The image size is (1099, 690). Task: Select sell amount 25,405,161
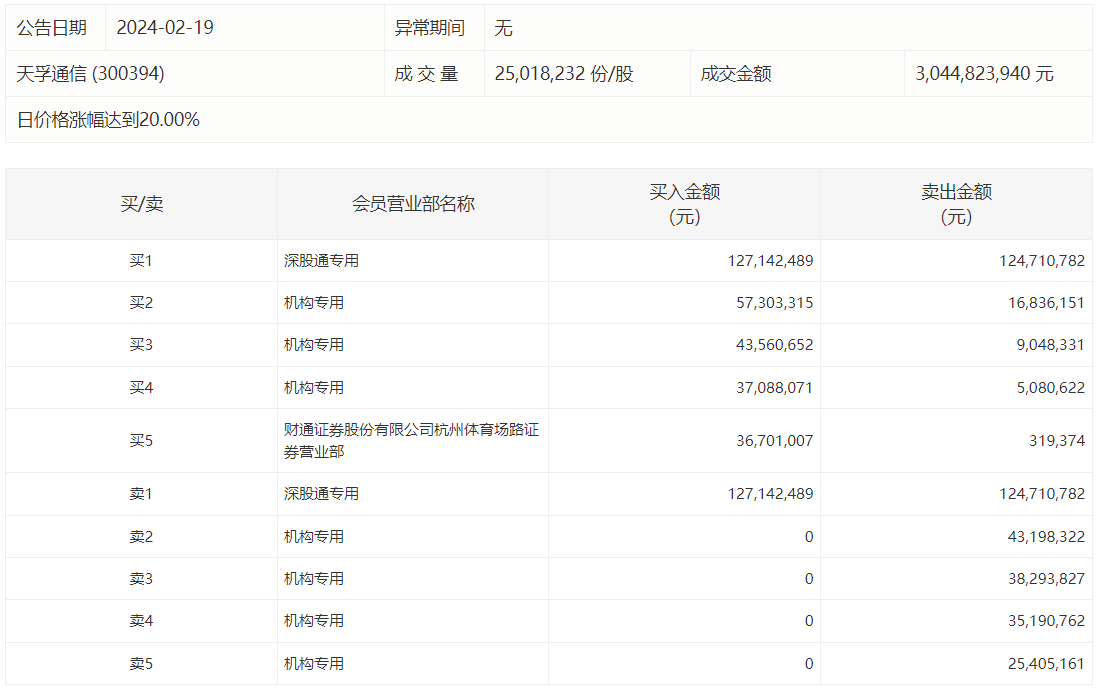(1046, 664)
